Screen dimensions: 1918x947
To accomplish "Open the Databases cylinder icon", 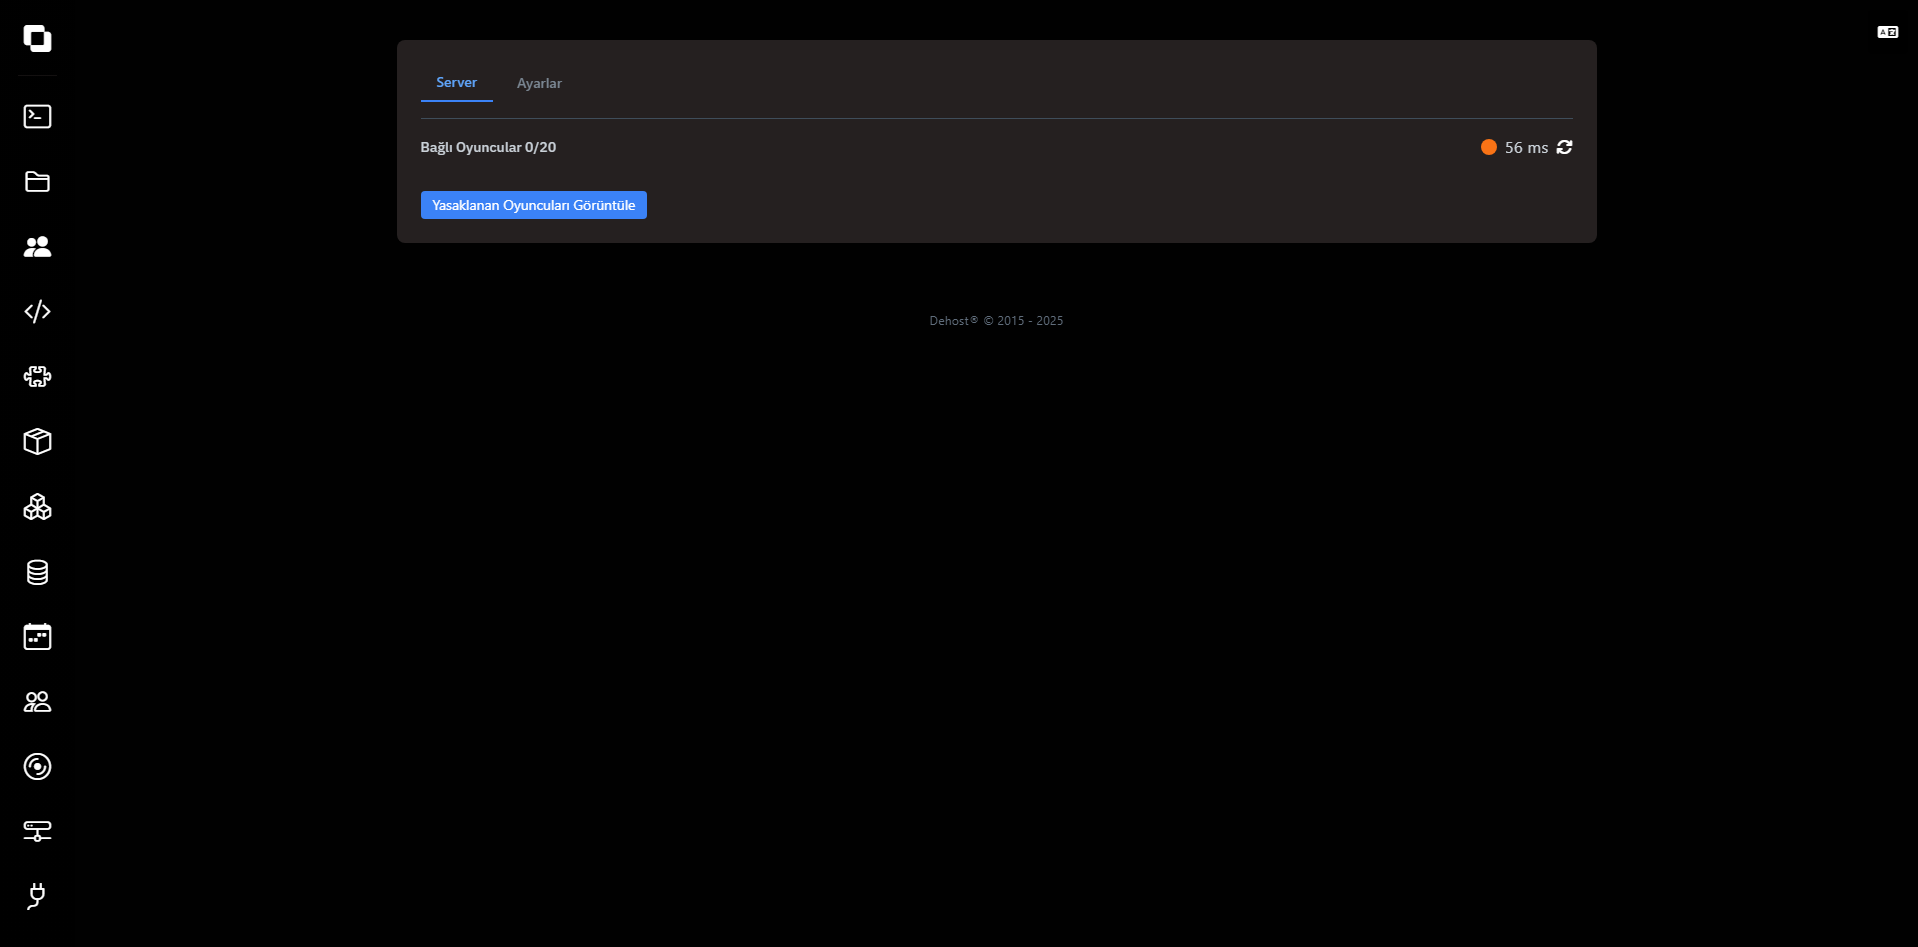I will click(37, 572).
